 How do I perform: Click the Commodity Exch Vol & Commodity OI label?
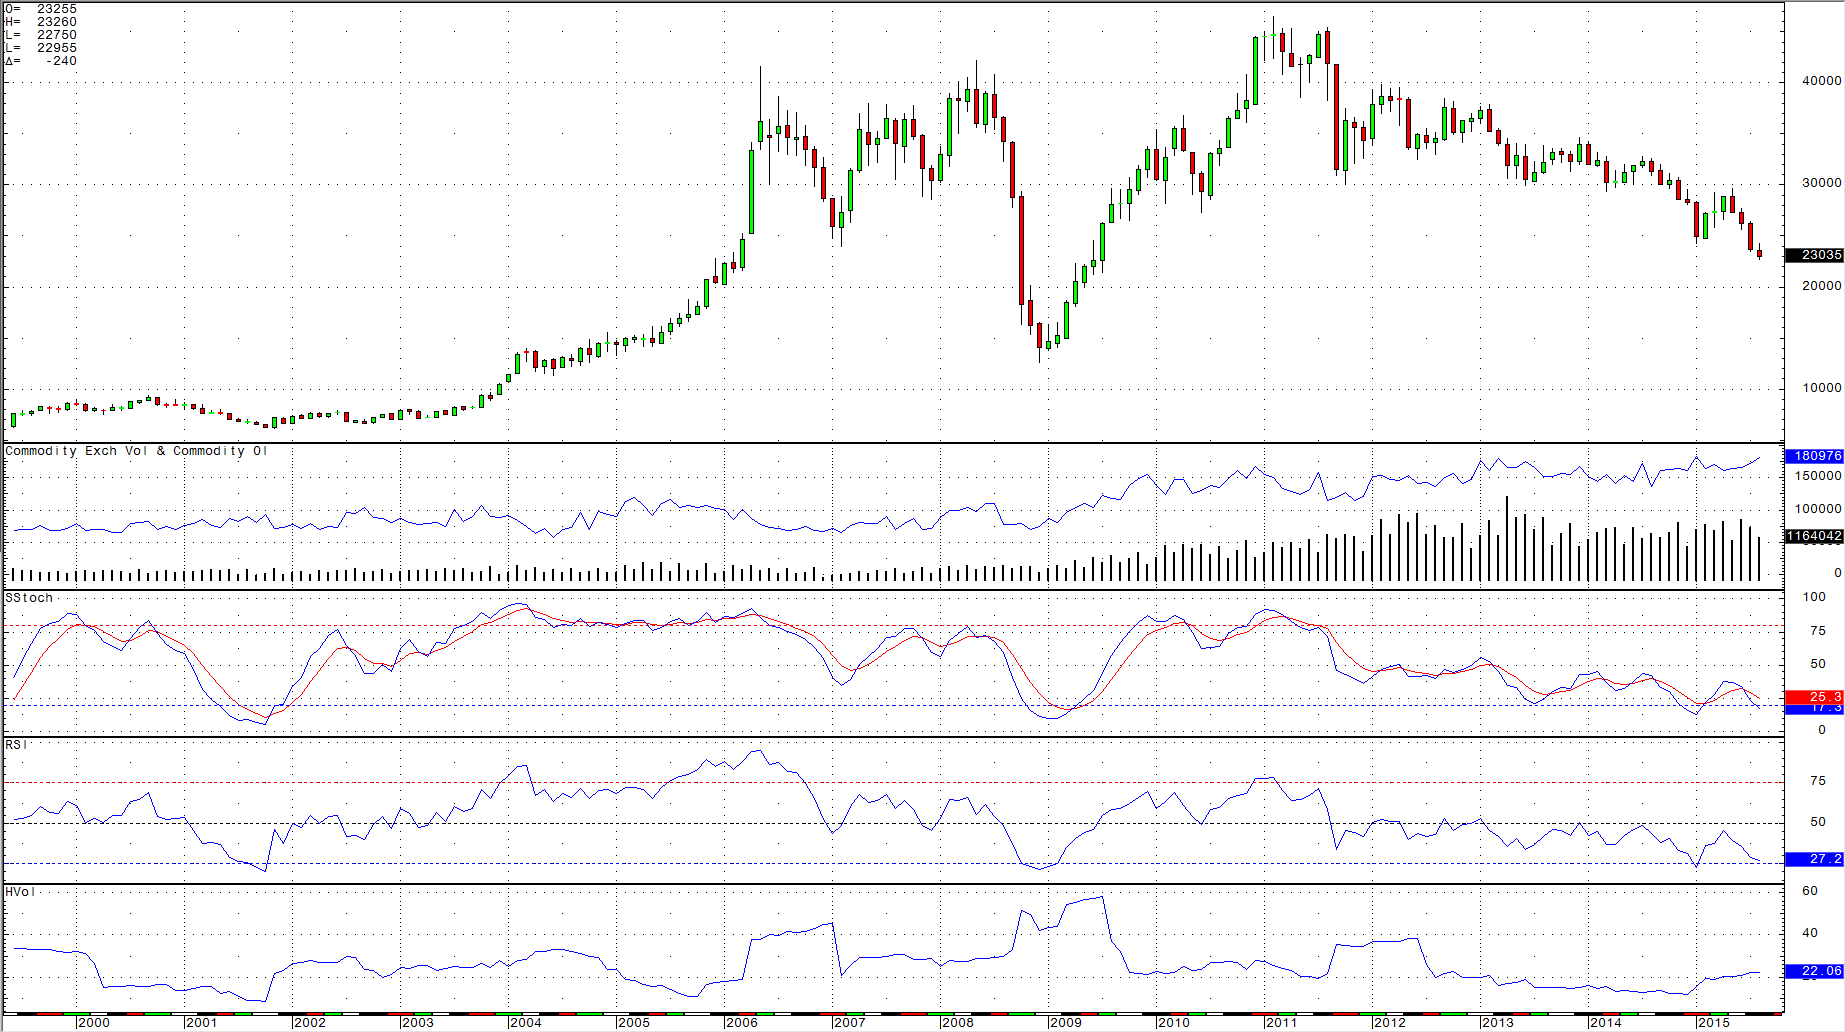(136, 451)
